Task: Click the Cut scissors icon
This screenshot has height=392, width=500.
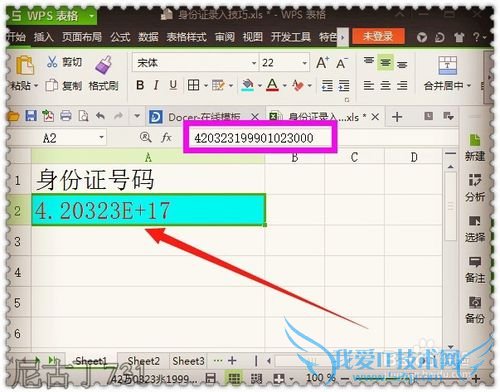Action: pos(52,62)
